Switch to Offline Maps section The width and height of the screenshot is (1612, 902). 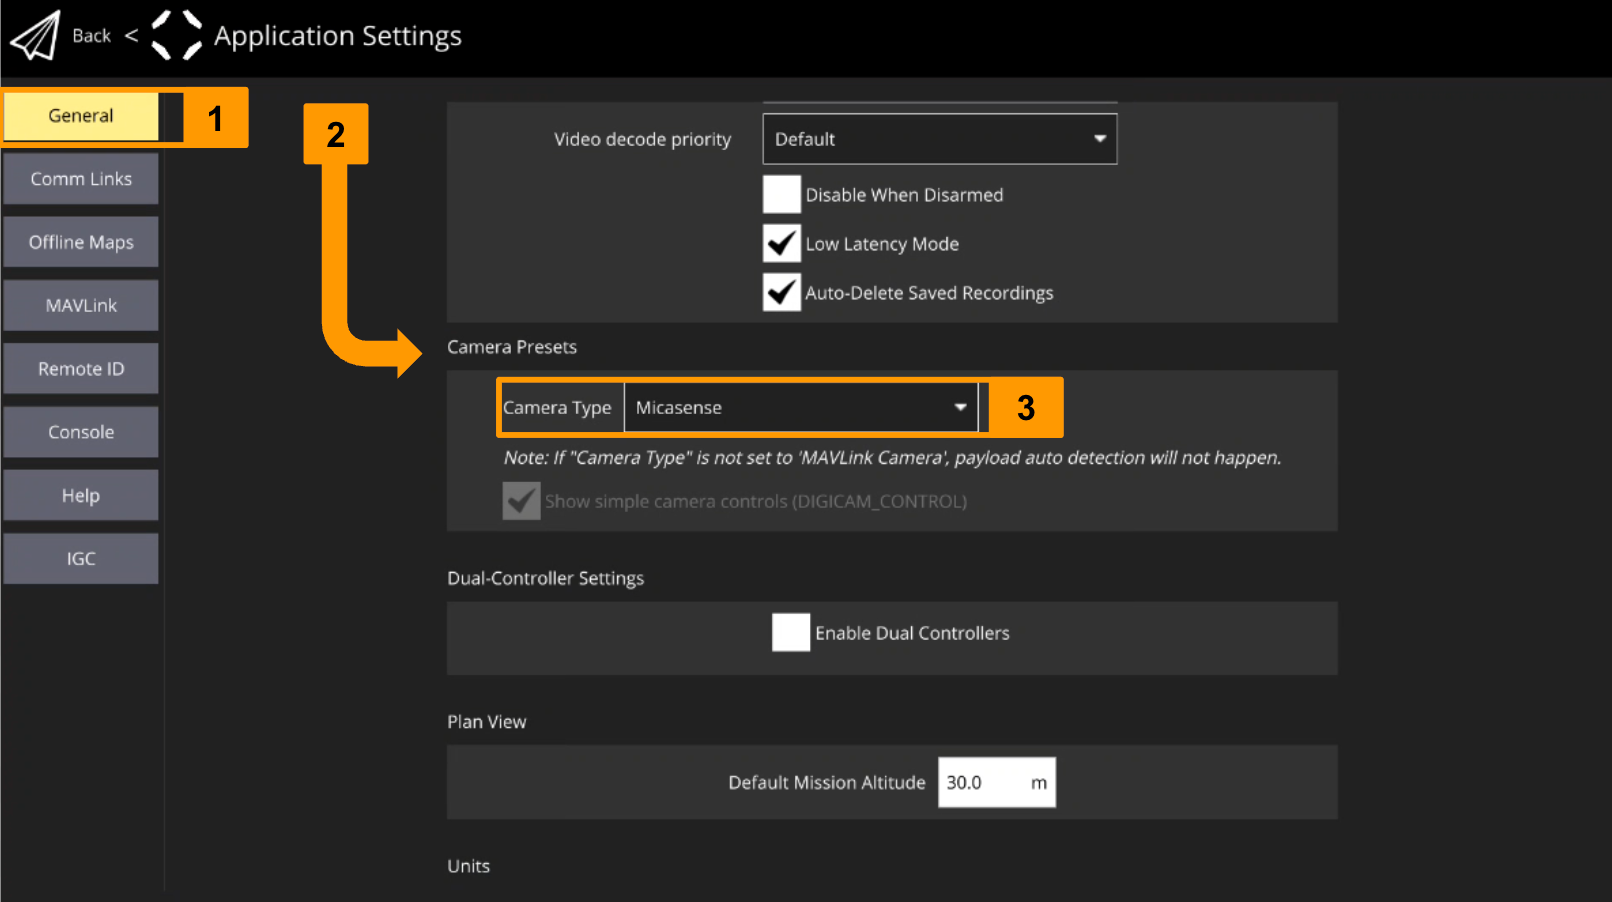81,242
